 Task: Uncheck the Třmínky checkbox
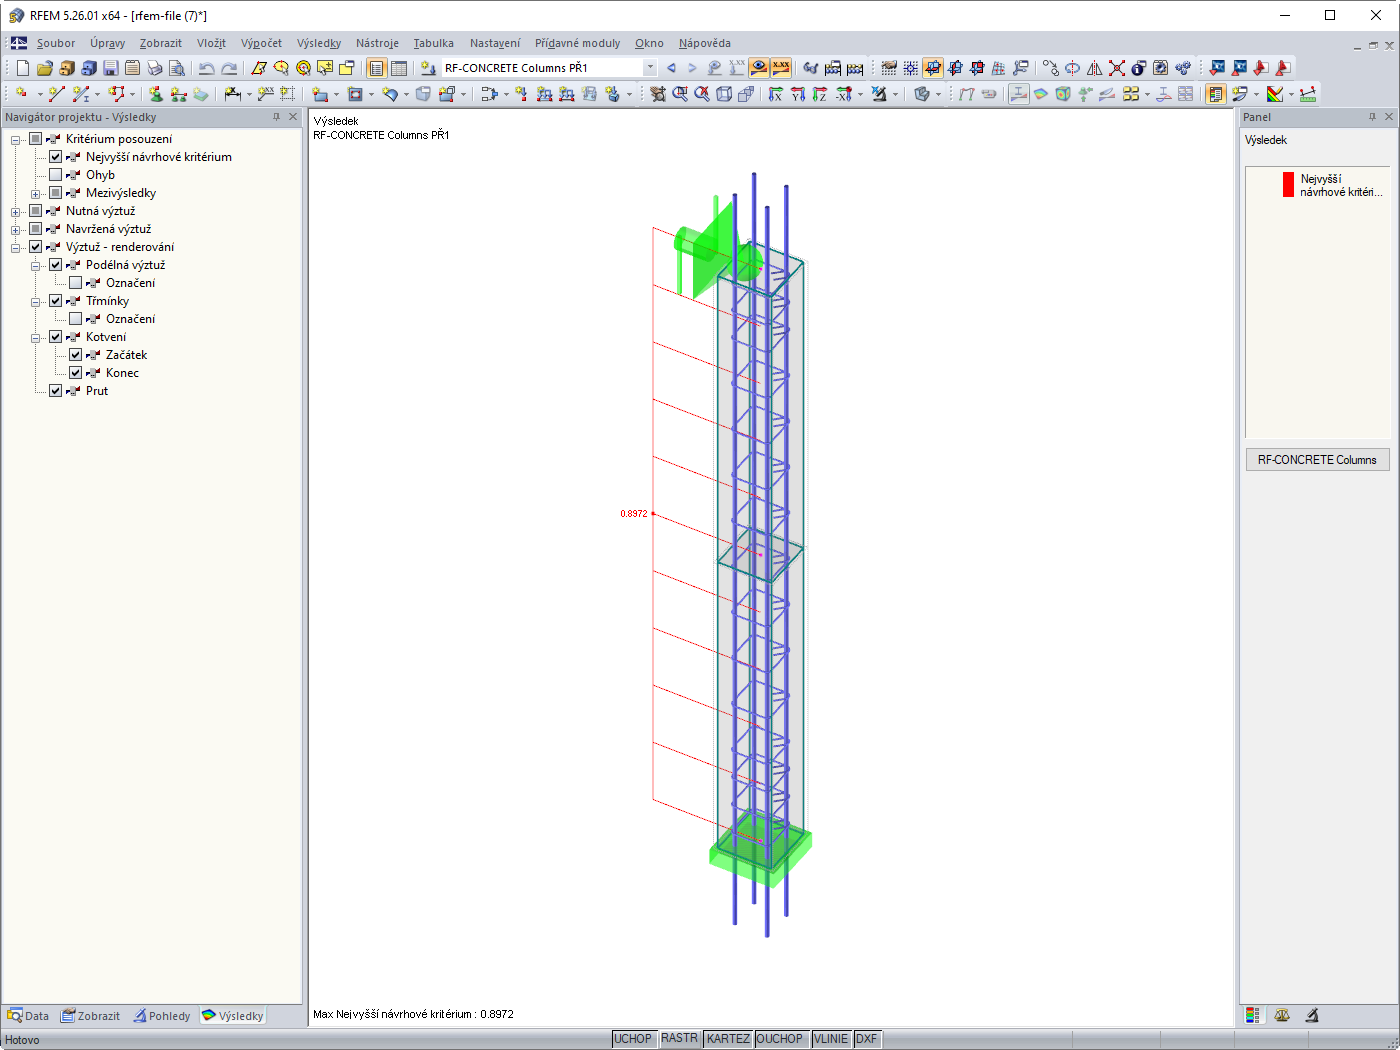[x=56, y=301]
